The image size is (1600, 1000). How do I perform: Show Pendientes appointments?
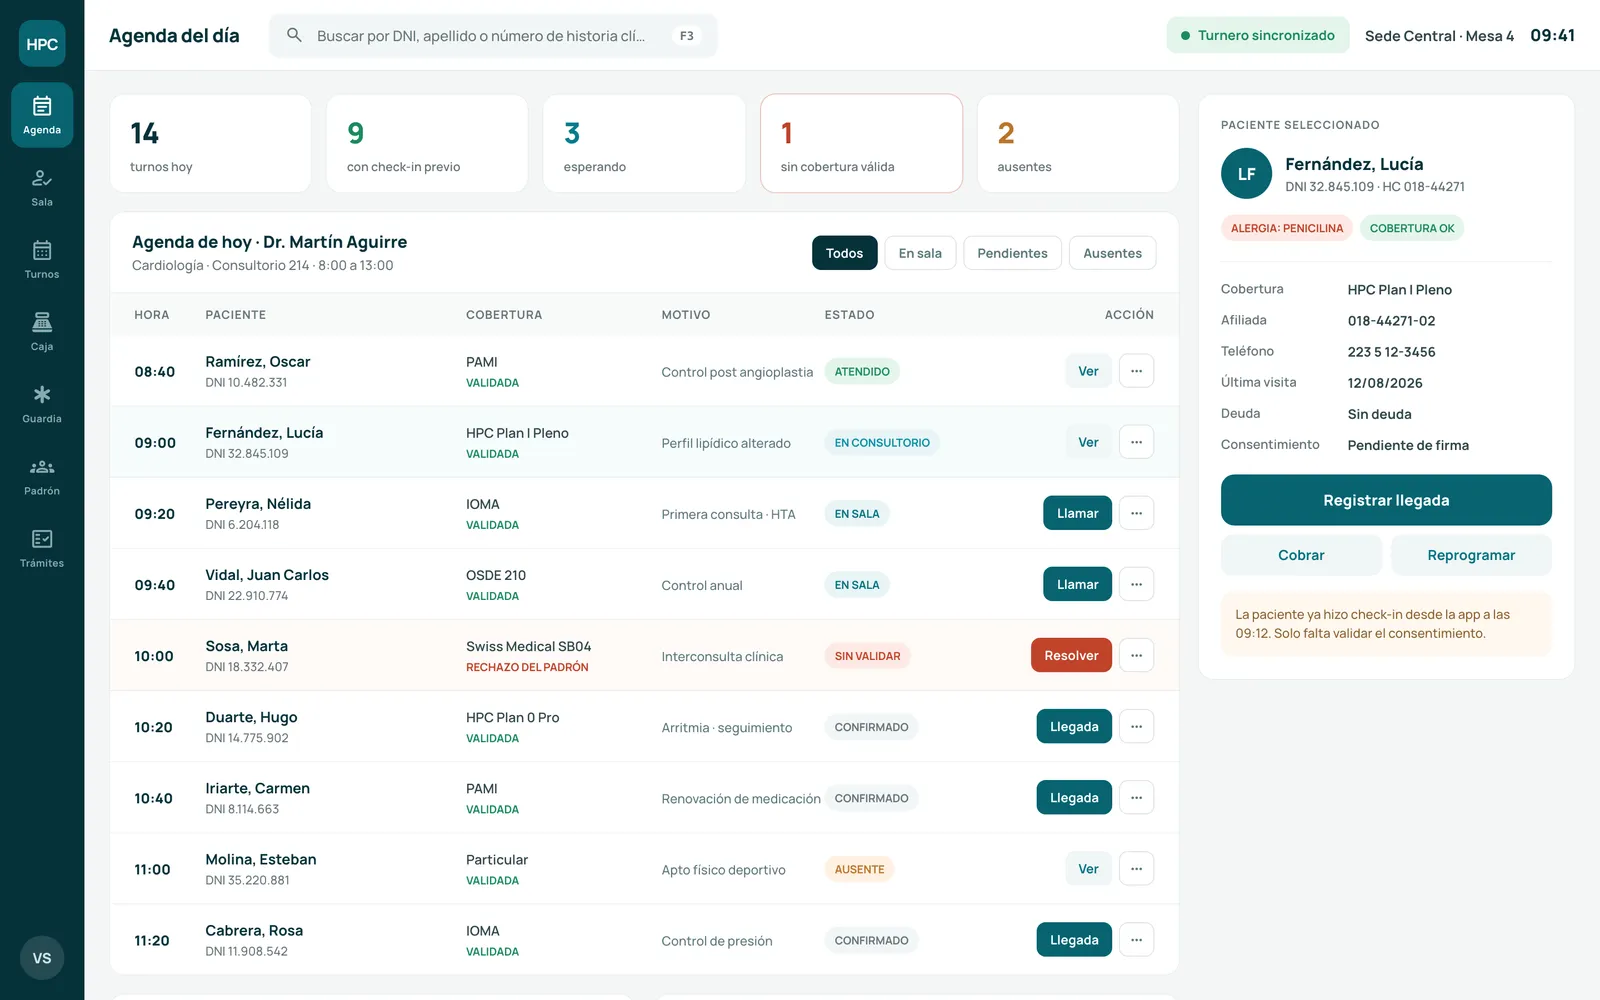(1012, 253)
